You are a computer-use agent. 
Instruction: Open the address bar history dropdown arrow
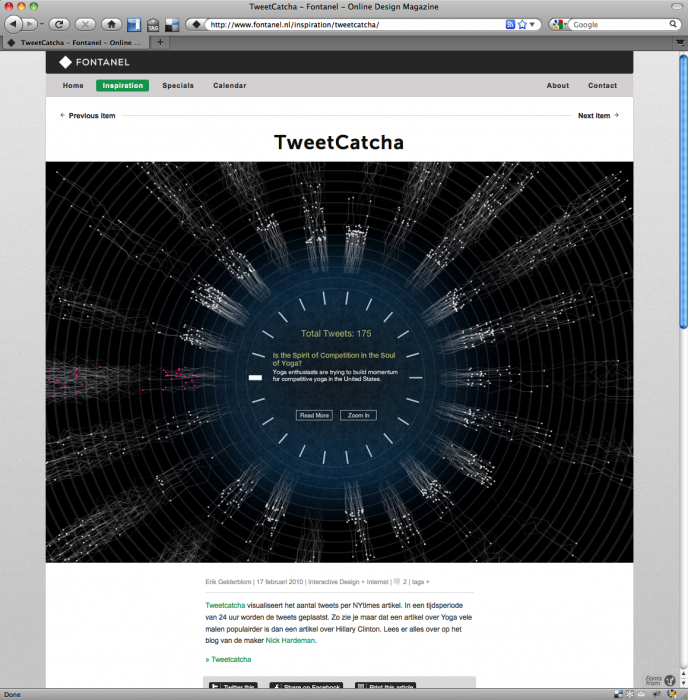click(532, 25)
